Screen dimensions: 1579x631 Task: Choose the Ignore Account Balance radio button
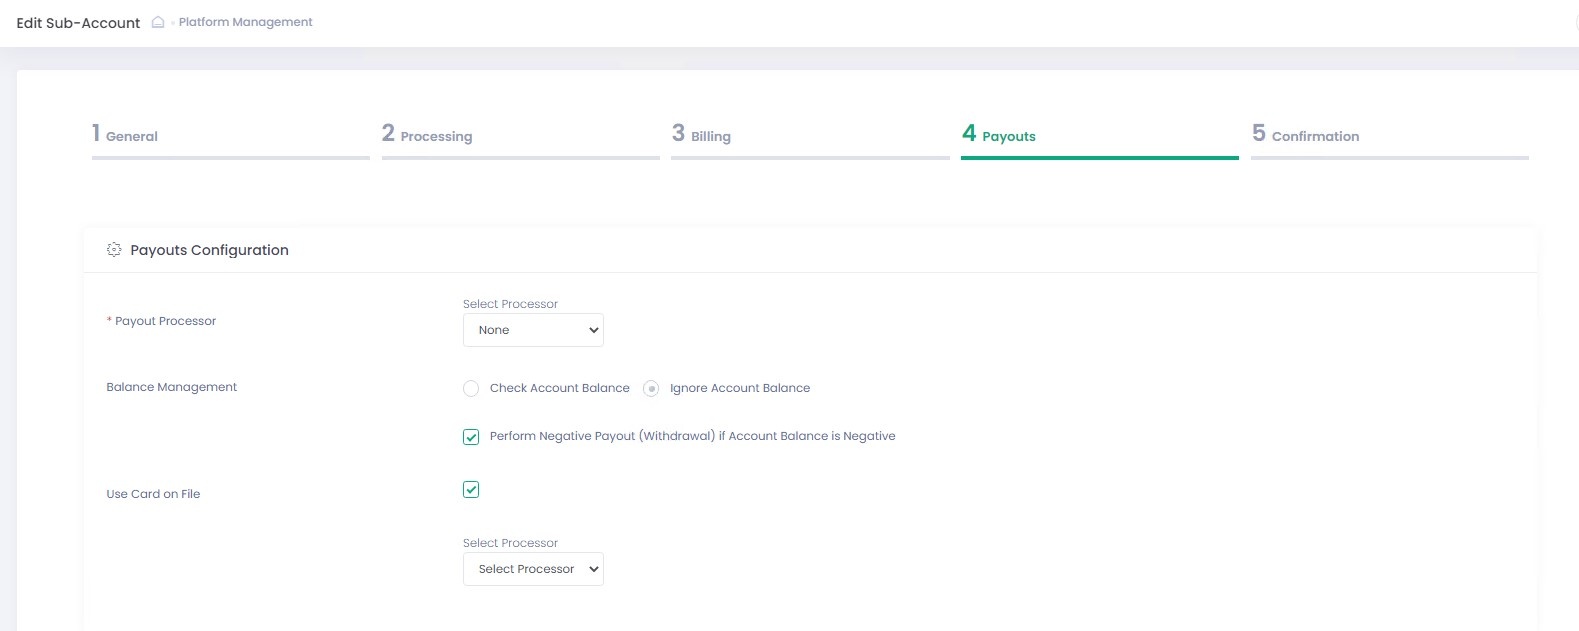pos(651,389)
